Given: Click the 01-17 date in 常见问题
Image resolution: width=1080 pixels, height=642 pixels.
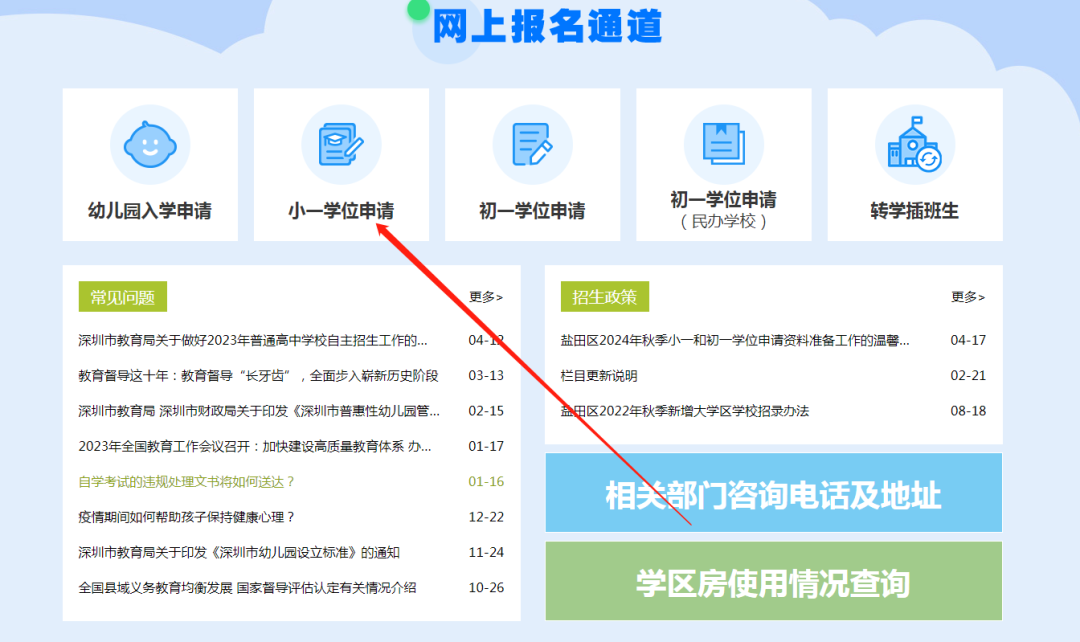Looking at the screenshot, I should 486,446.
